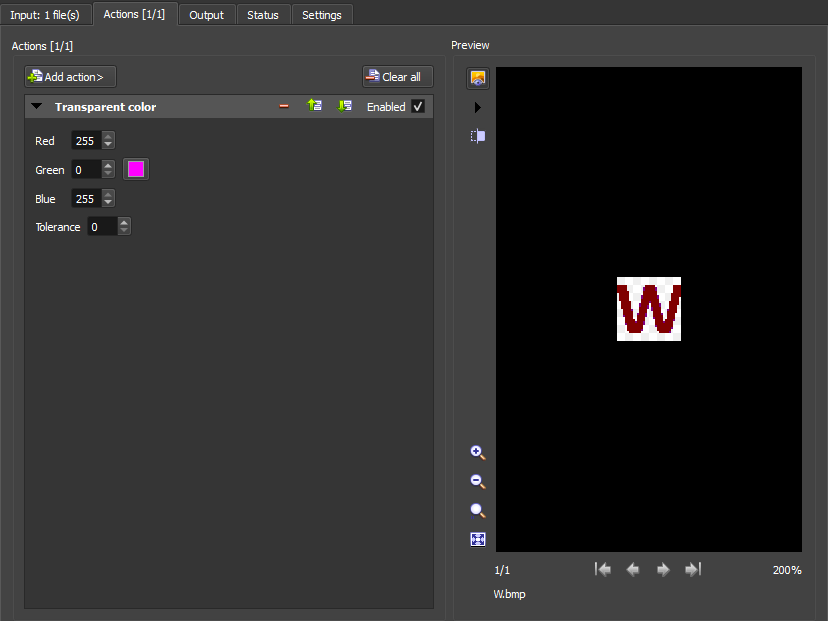Collapse the Transparent color section
828x621 pixels.
(37, 107)
